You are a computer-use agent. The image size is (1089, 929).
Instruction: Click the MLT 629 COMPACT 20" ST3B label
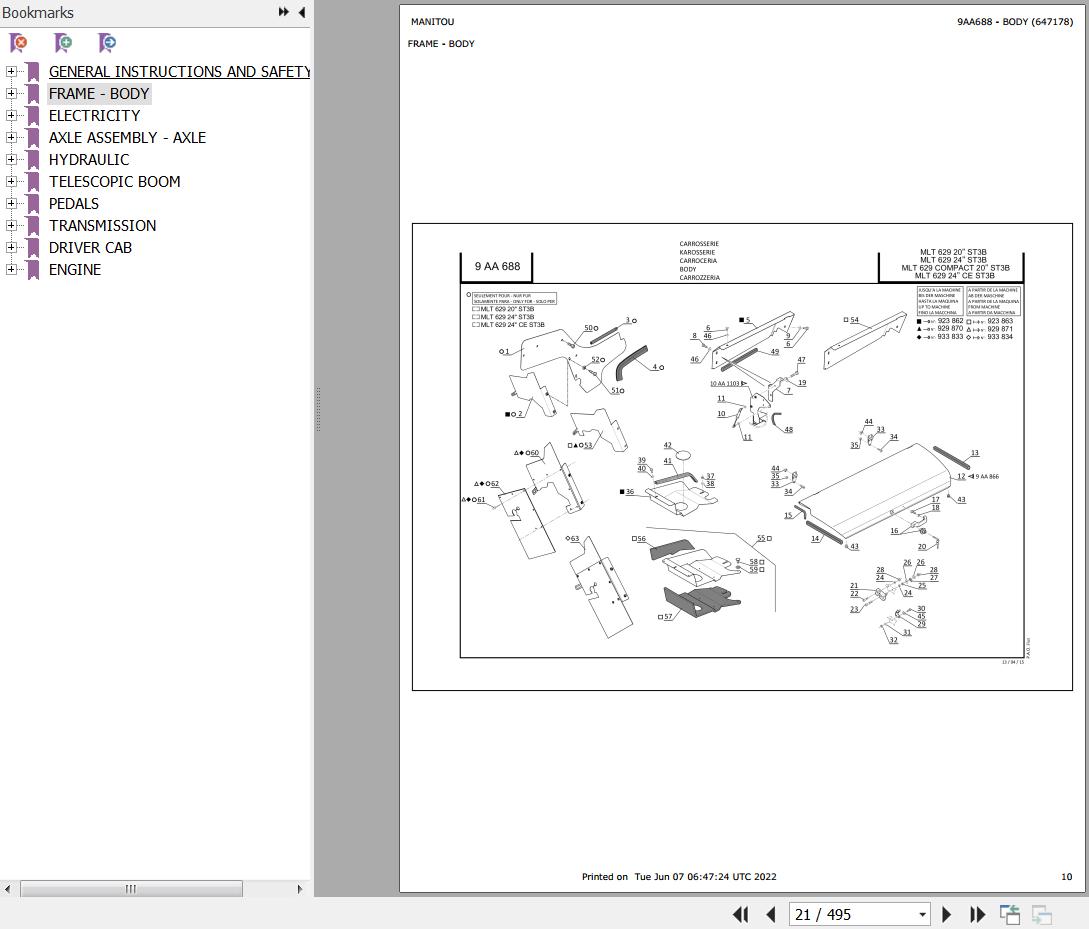pyautogui.click(x=955, y=268)
